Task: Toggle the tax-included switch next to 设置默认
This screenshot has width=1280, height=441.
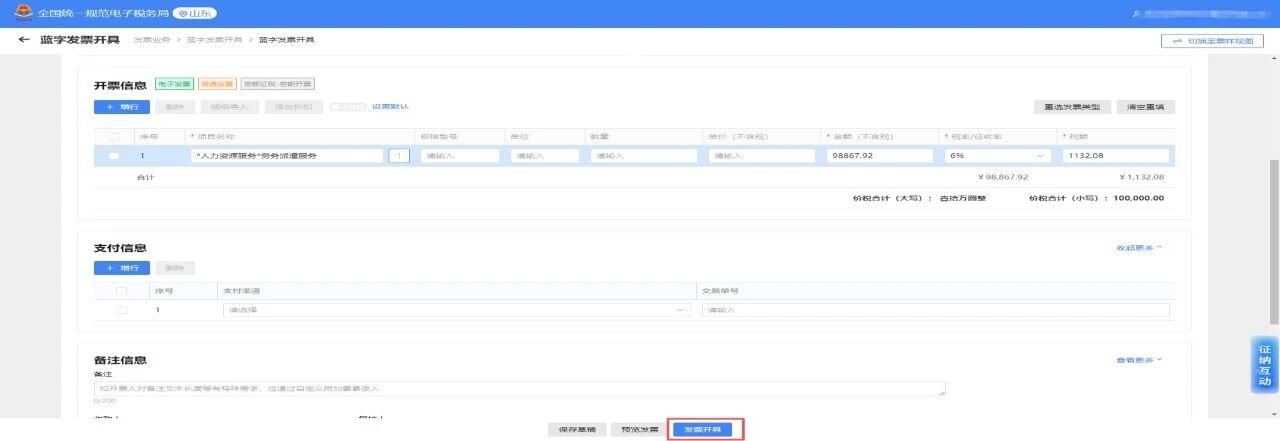Action: pos(347,106)
